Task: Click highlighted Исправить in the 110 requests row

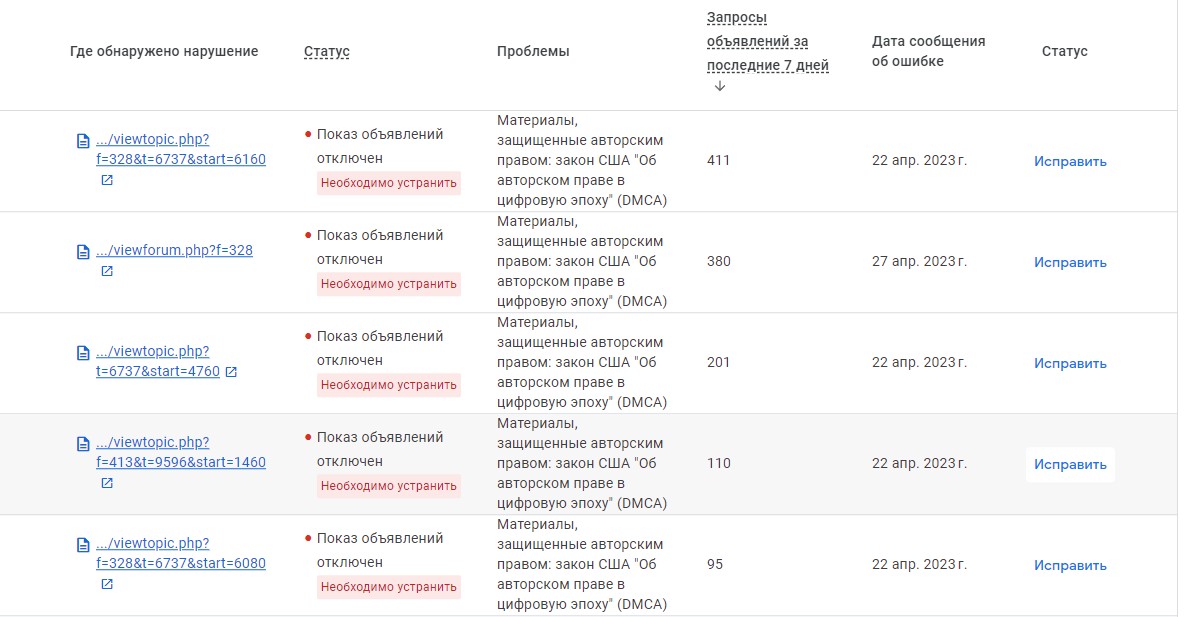Action: [1070, 464]
